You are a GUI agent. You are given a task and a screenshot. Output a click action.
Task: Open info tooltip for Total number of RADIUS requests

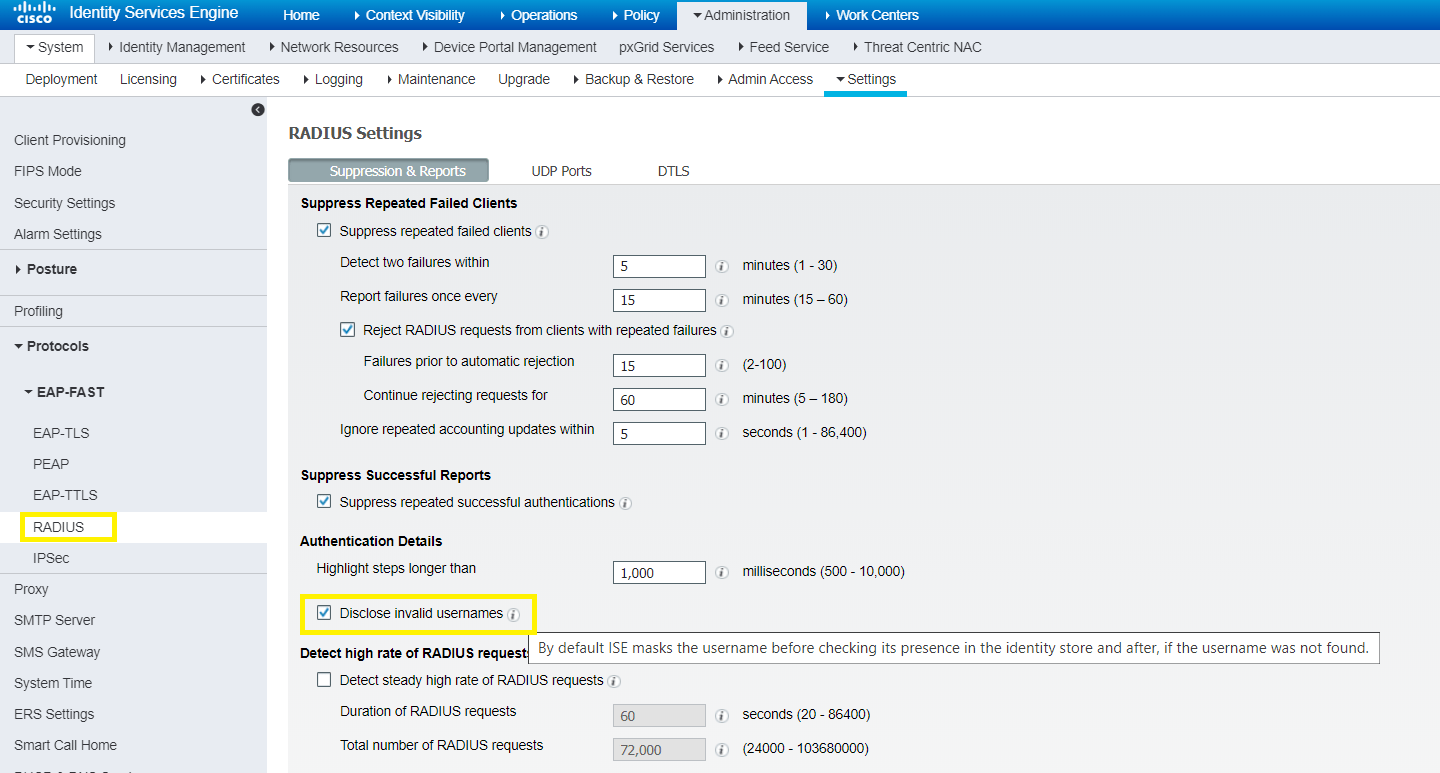point(721,749)
